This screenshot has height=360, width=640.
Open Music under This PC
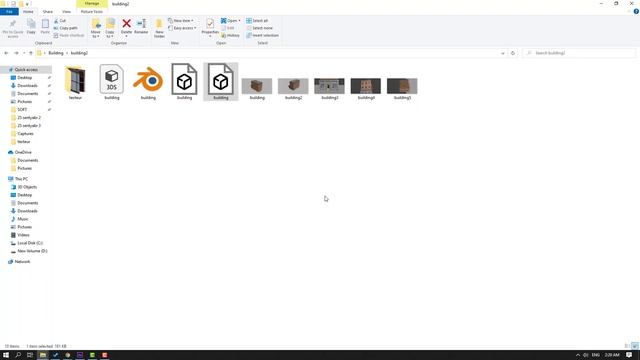pyautogui.click(x=23, y=219)
